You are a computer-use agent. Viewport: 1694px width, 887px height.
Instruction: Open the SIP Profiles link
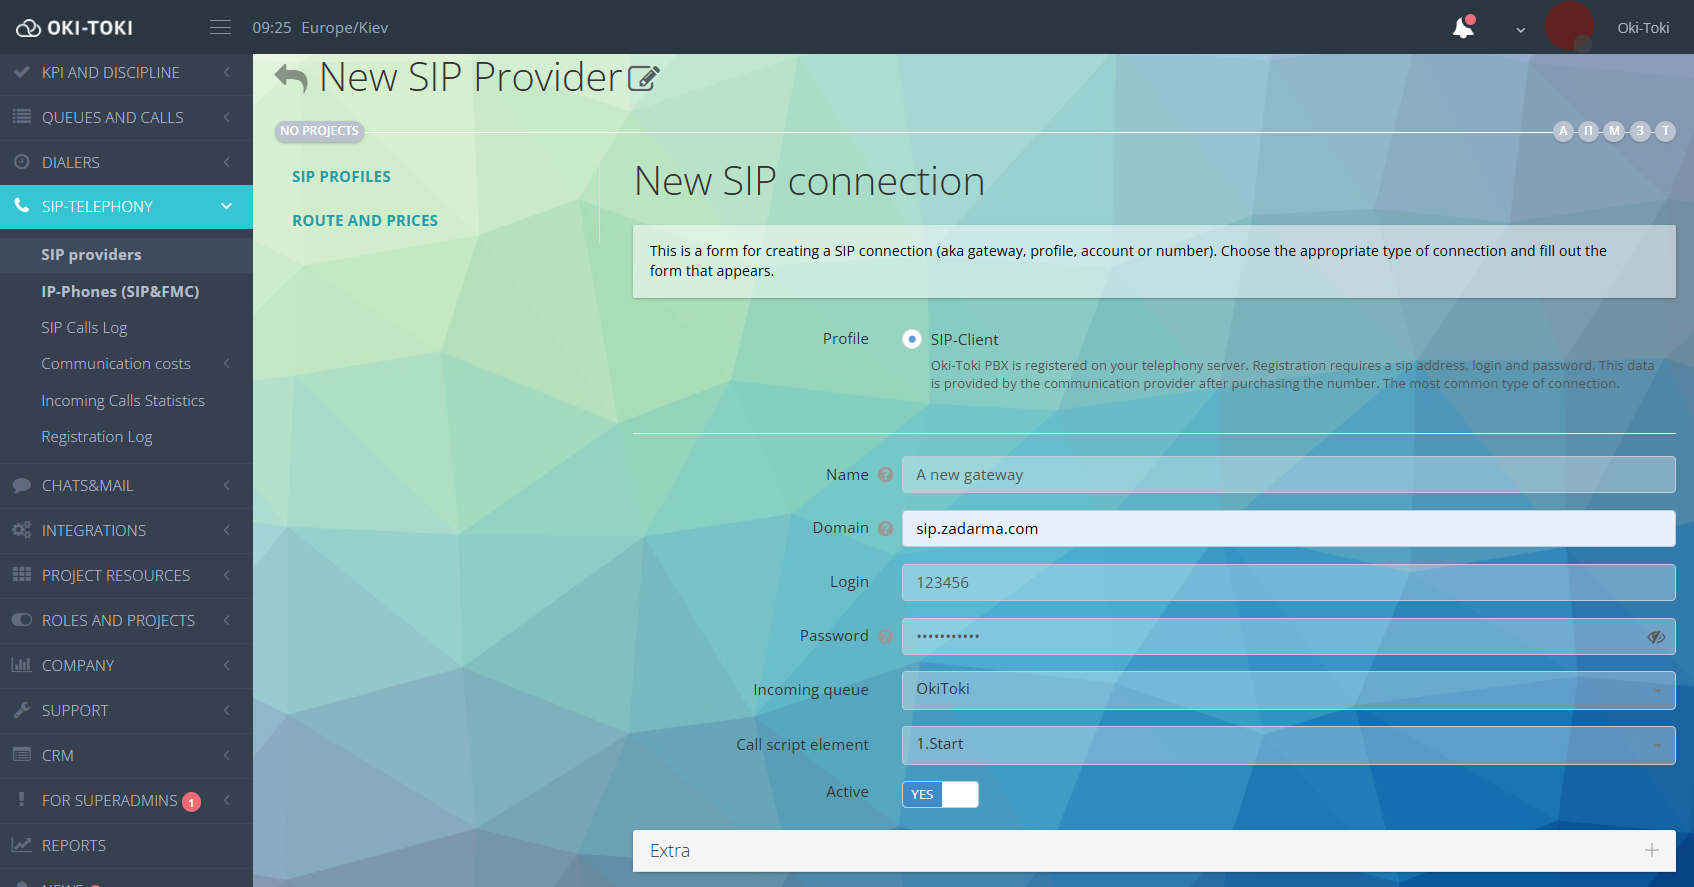click(x=341, y=177)
